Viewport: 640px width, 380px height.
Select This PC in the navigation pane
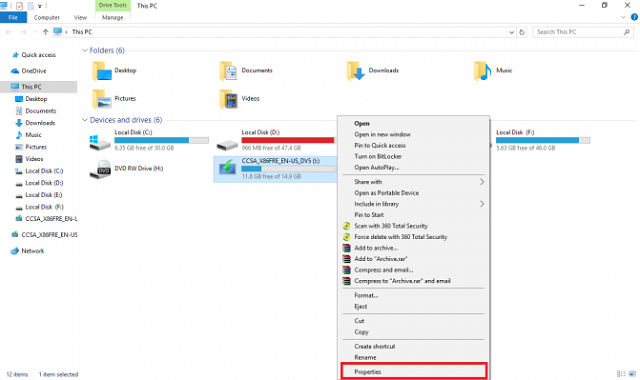[x=38, y=87]
